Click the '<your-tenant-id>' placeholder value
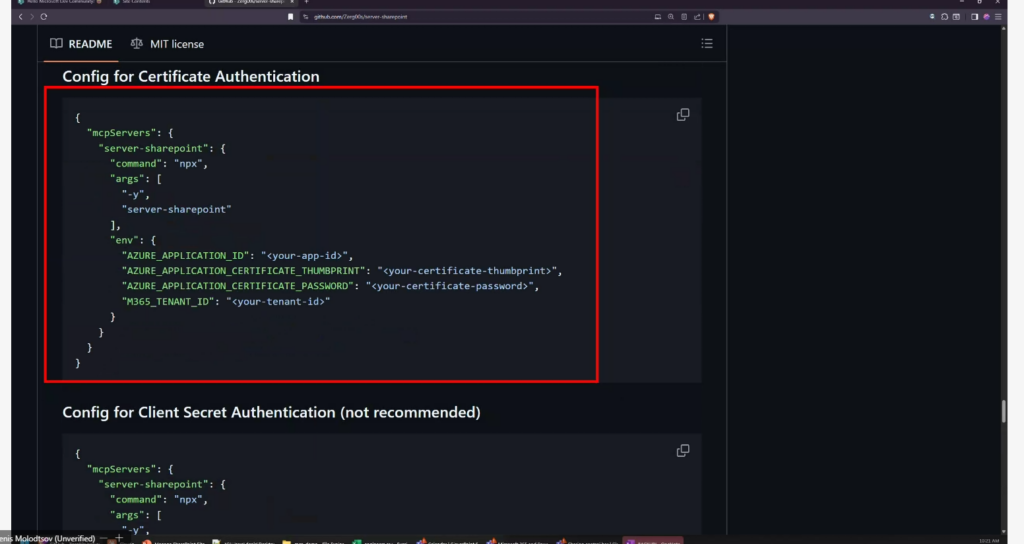 (x=278, y=301)
